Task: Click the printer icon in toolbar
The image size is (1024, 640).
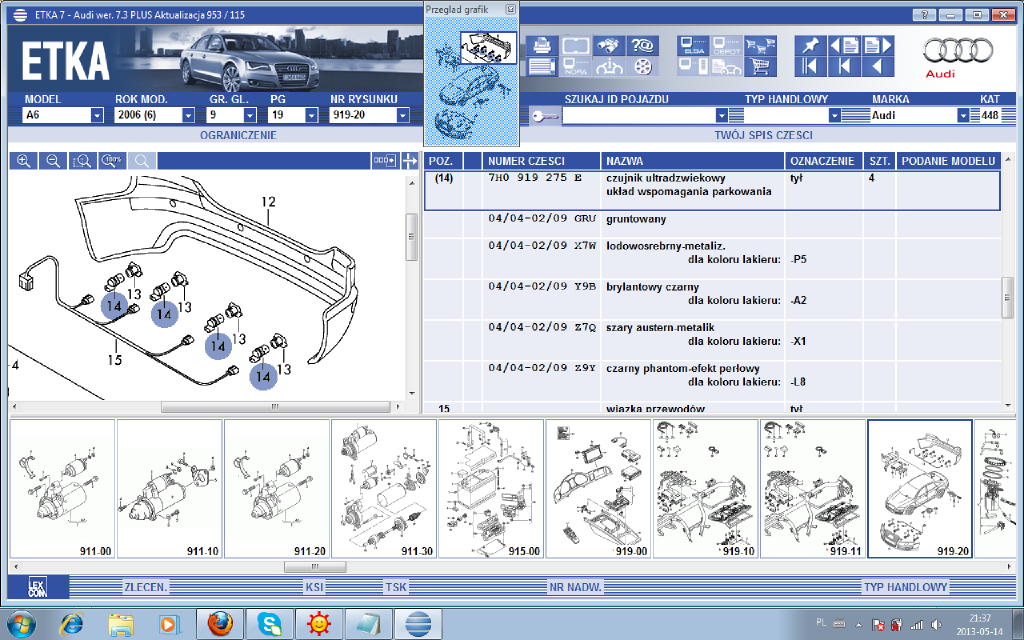Action: pyautogui.click(x=542, y=46)
